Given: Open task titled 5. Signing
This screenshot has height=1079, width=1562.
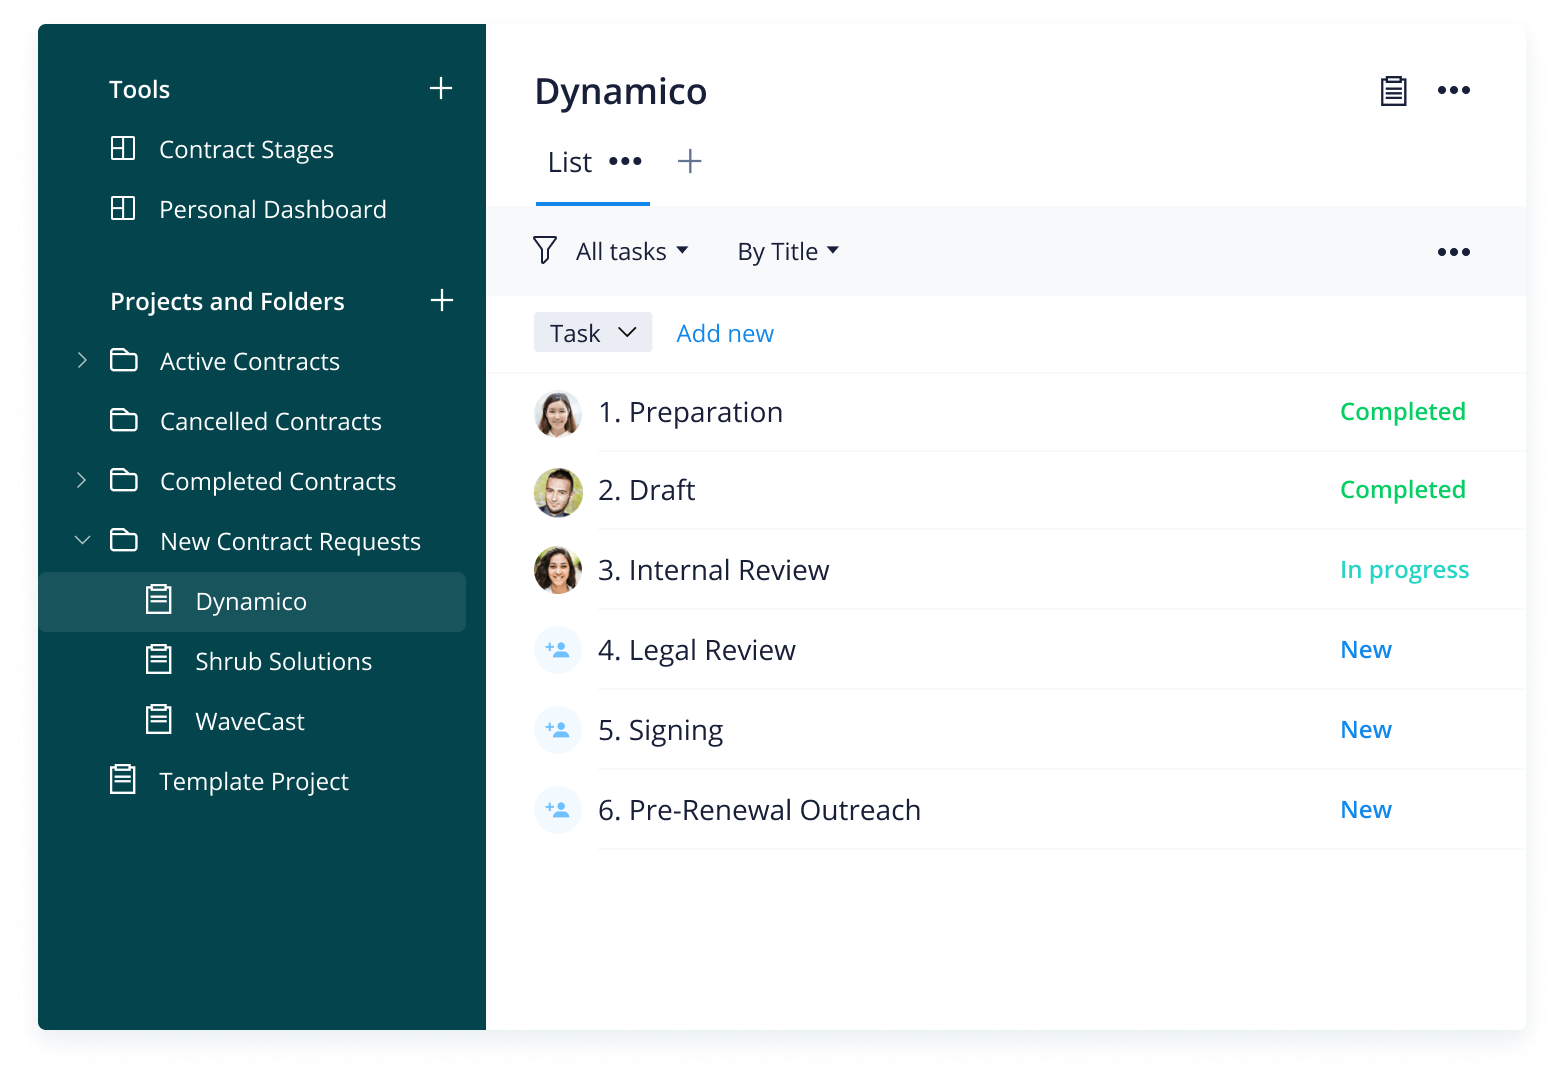Looking at the screenshot, I should pyautogui.click(x=660, y=730).
